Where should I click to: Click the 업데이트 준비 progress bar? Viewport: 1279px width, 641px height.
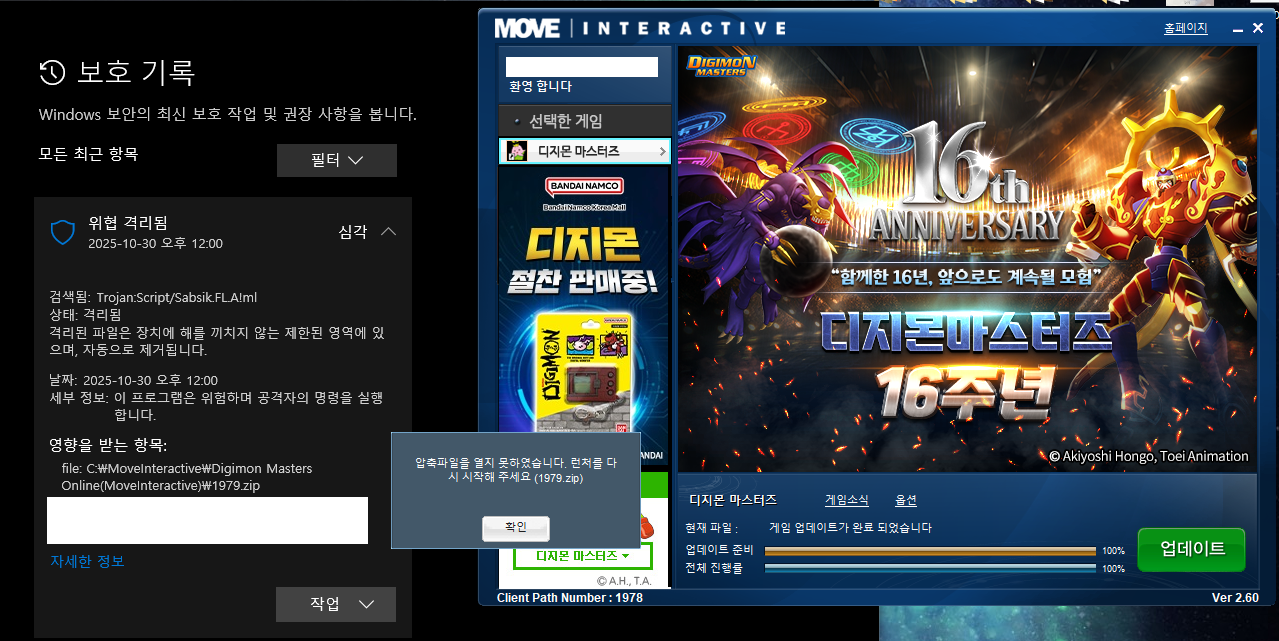click(930, 550)
